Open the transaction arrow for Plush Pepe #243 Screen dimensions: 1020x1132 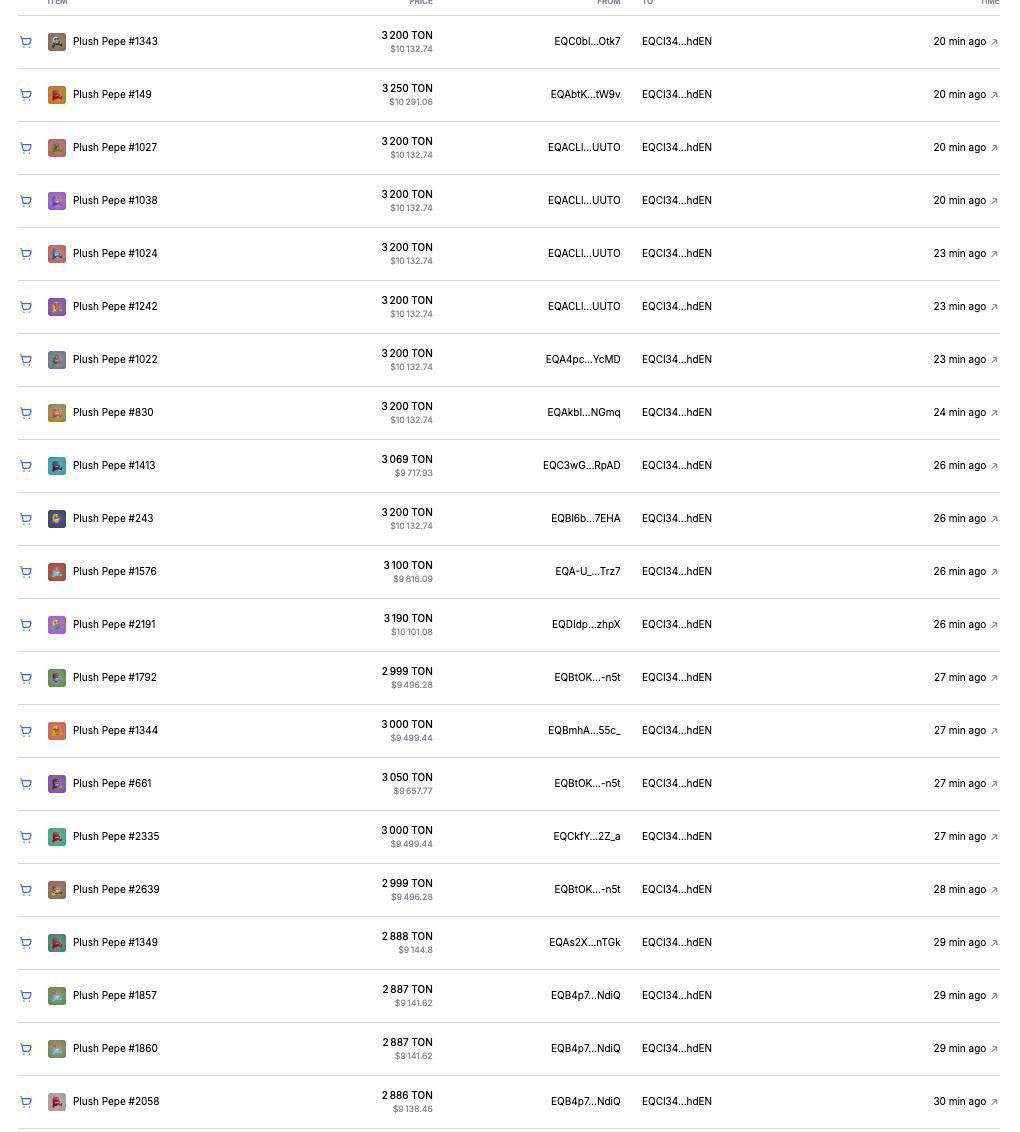click(994, 519)
